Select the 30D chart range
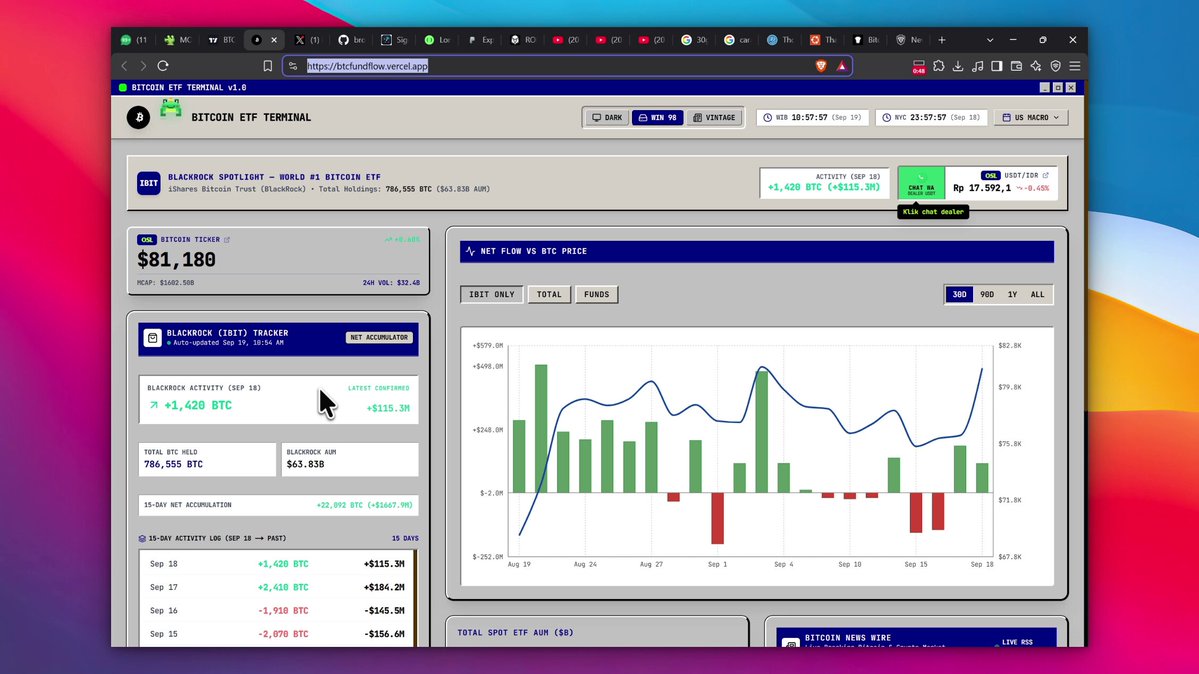 959,294
